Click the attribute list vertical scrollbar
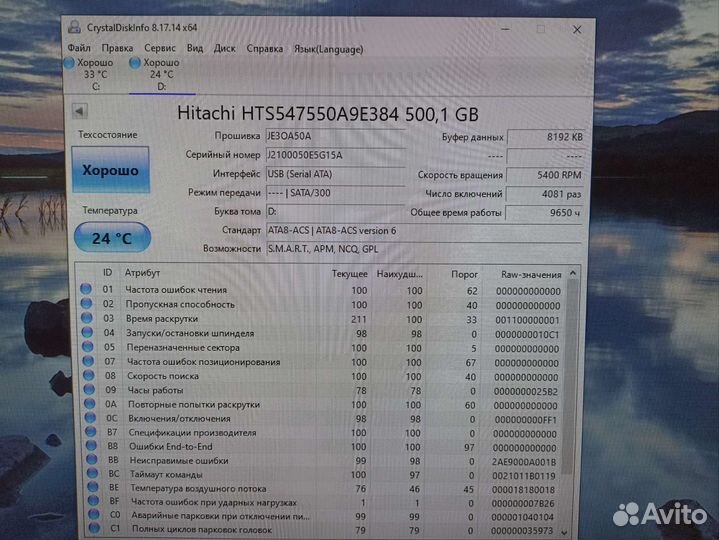This screenshot has height=540, width=719. point(571,400)
